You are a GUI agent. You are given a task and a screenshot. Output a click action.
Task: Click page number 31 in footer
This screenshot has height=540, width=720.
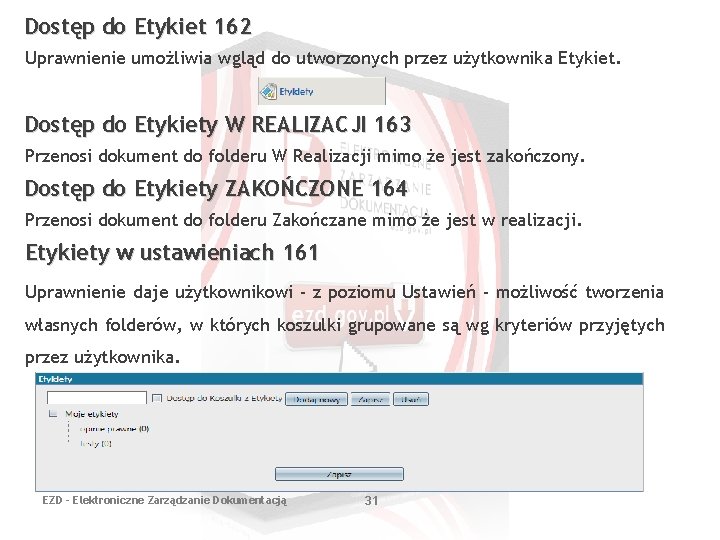pyautogui.click(x=371, y=501)
